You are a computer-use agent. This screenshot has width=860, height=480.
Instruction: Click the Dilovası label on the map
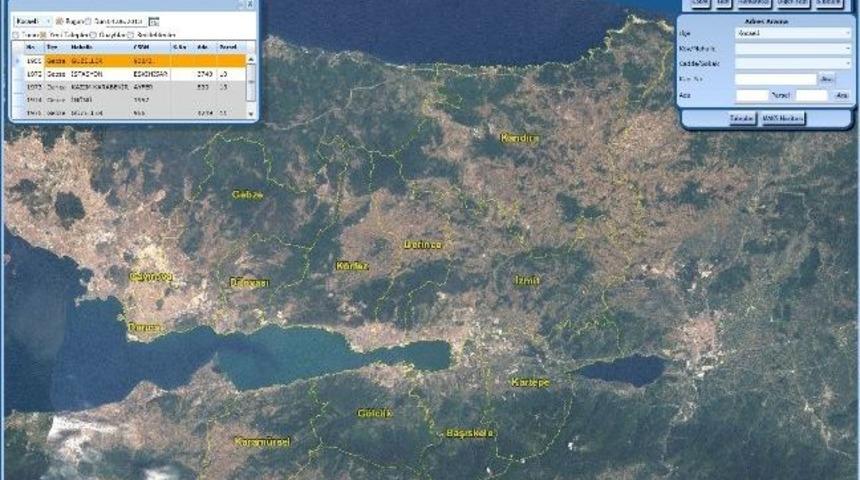(x=249, y=283)
